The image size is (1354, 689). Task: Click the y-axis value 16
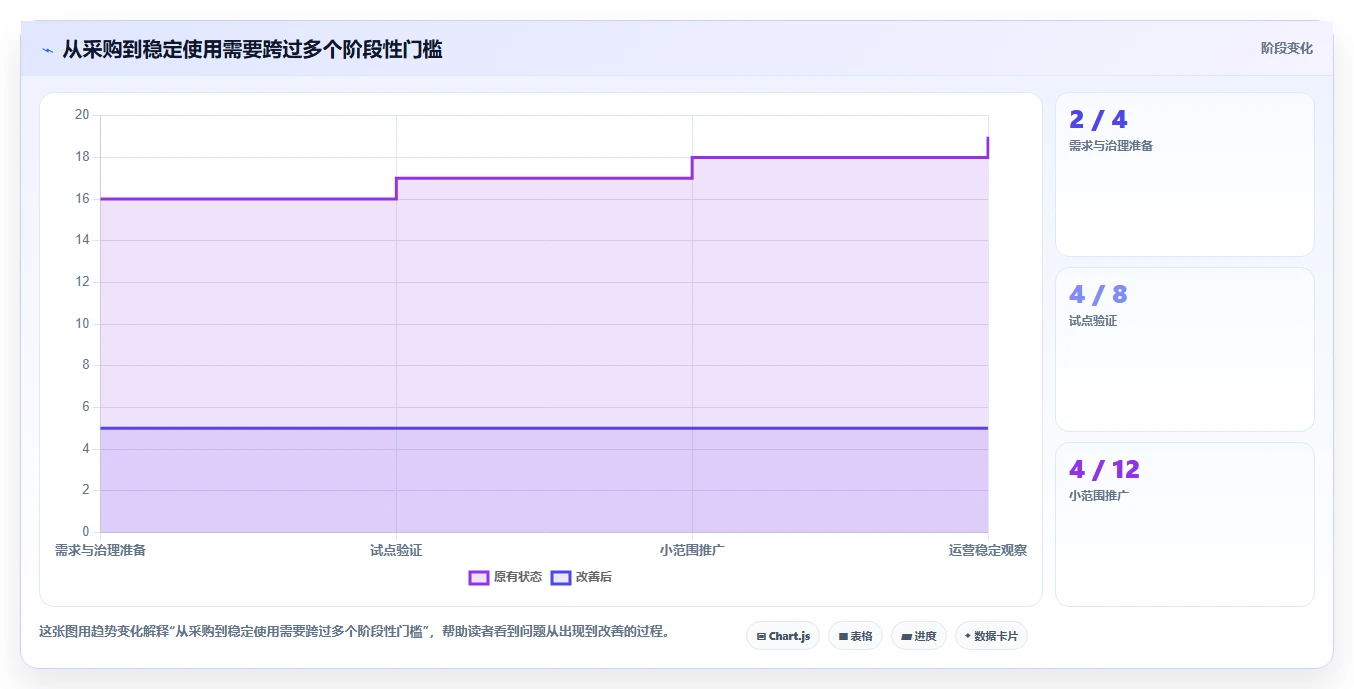tap(82, 198)
